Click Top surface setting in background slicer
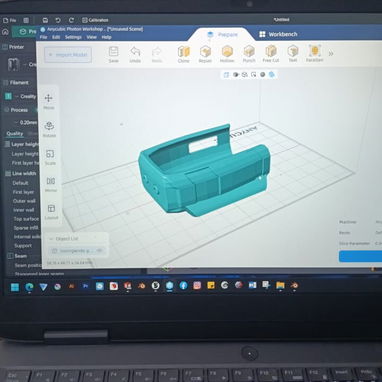 [26, 219]
